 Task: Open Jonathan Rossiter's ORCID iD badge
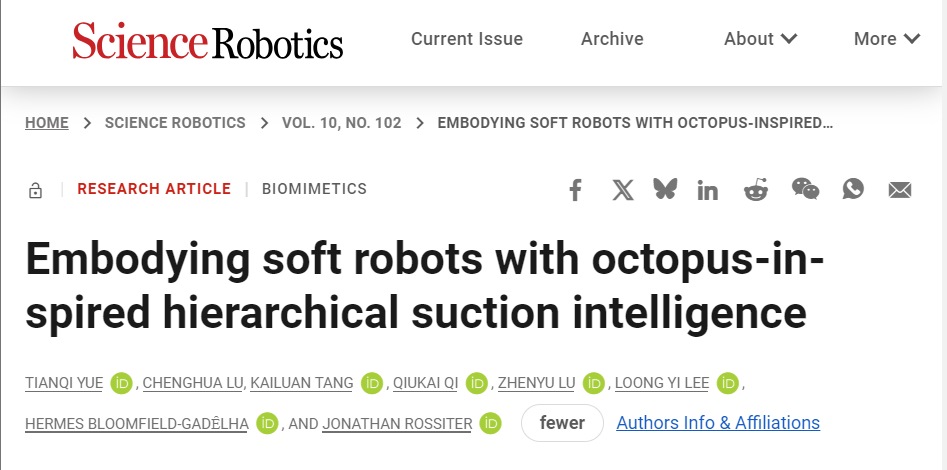[491, 423]
